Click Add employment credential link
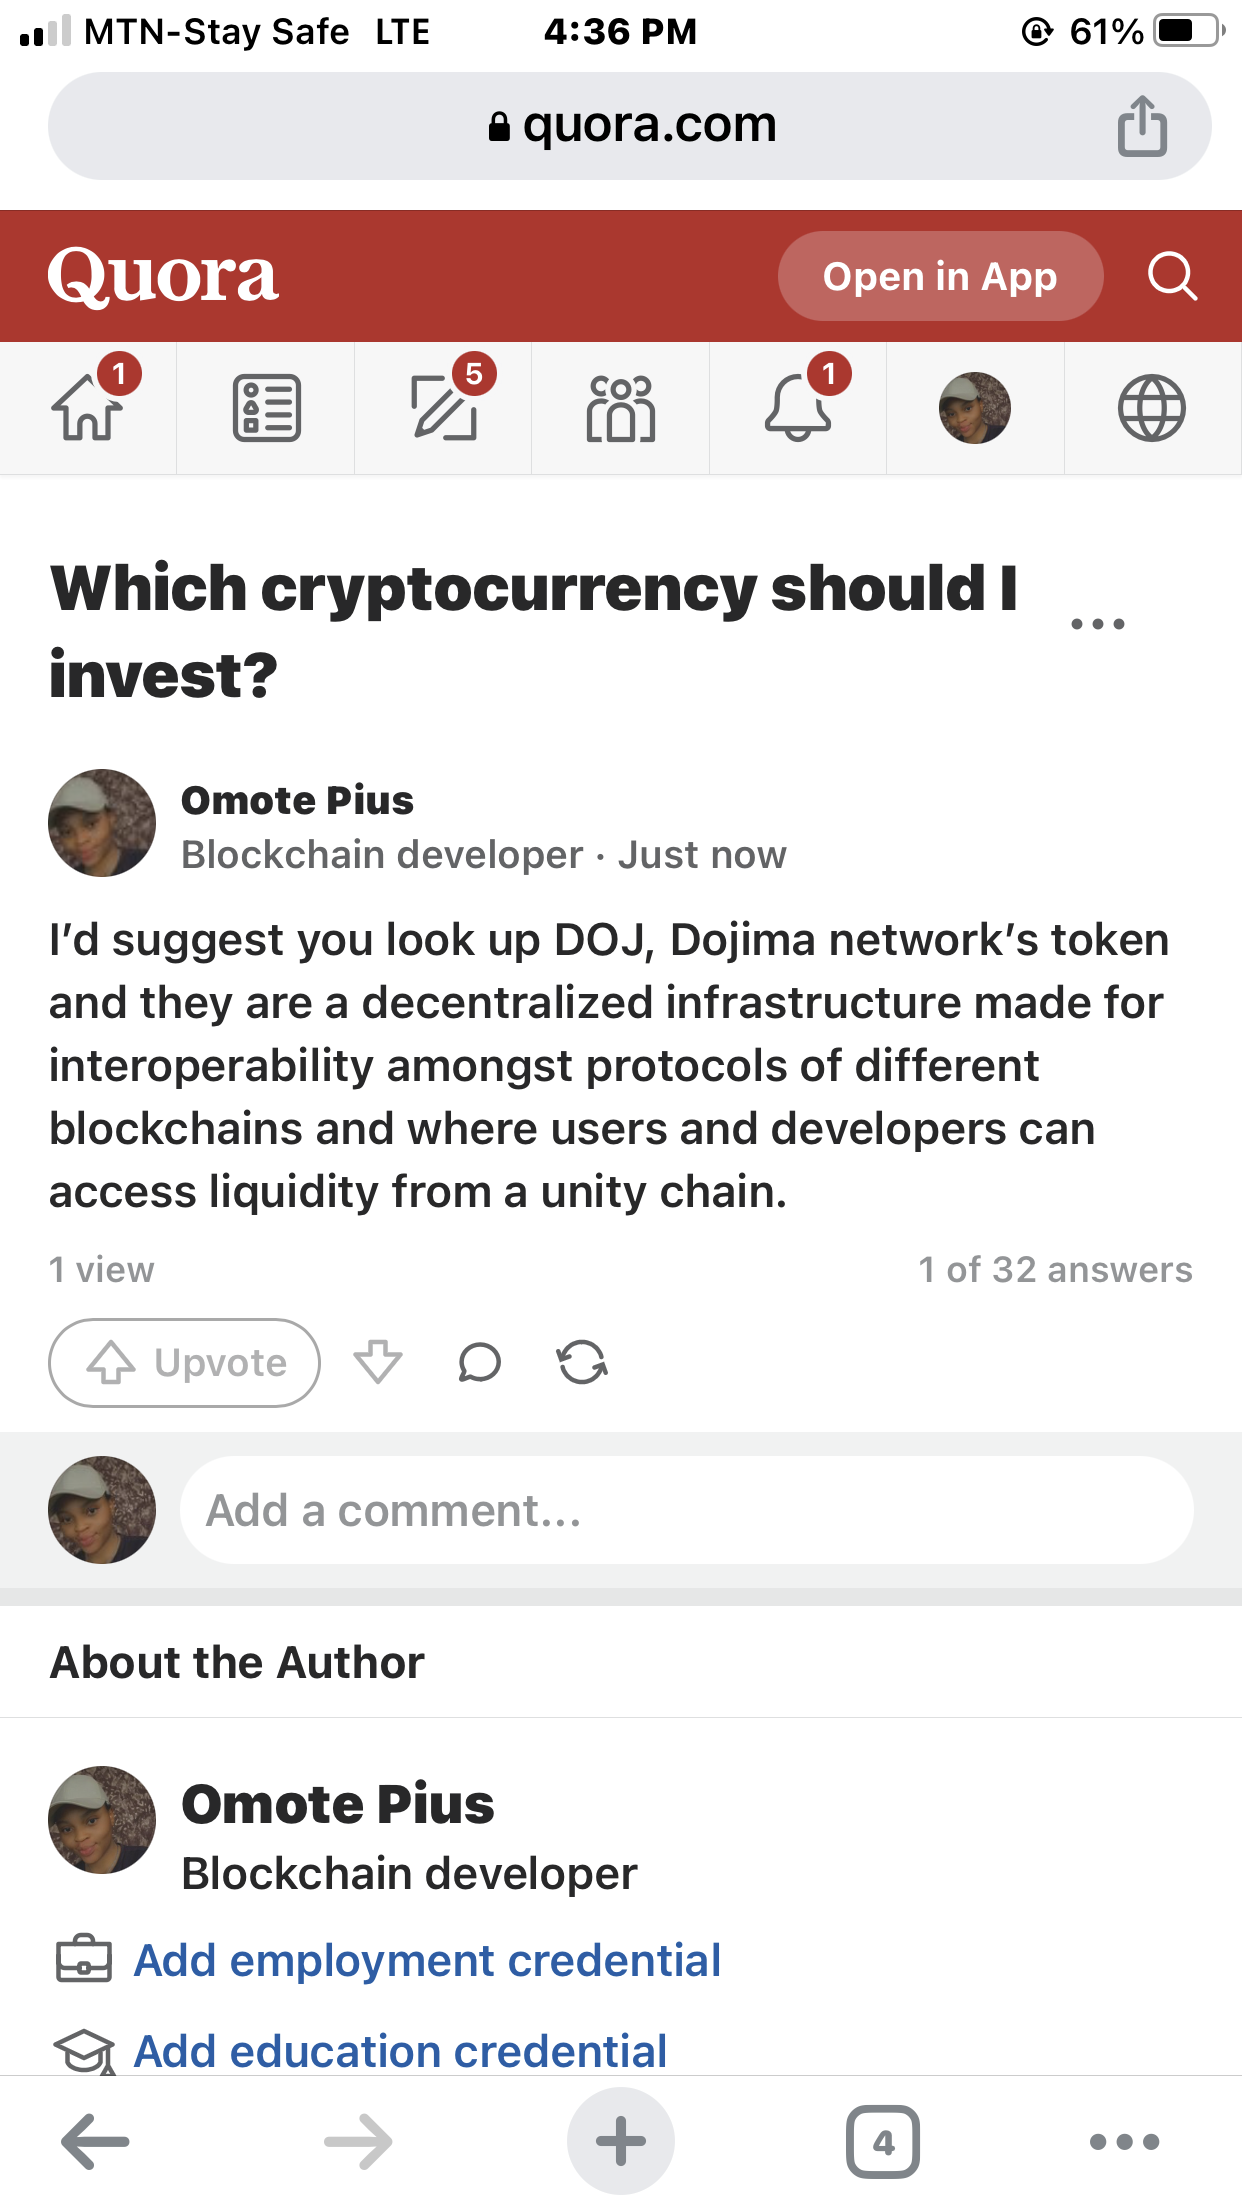Viewport: 1242px width, 2208px height. click(x=427, y=1960)
